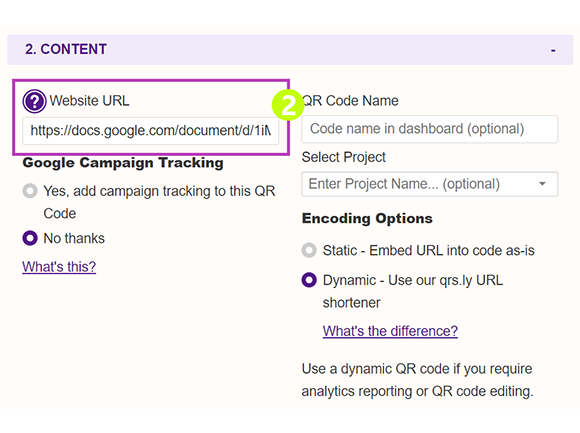Click the "Website URL" label text

pos(90,101)
